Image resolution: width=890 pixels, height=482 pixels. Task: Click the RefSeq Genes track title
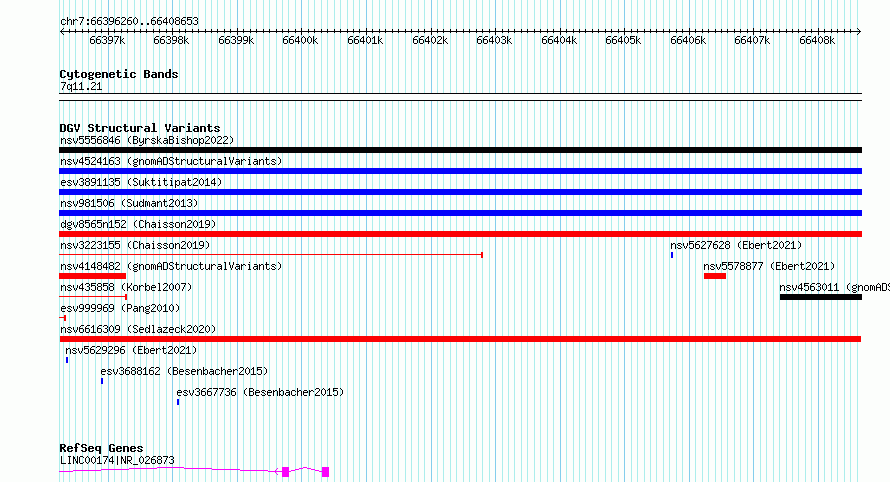101,449
